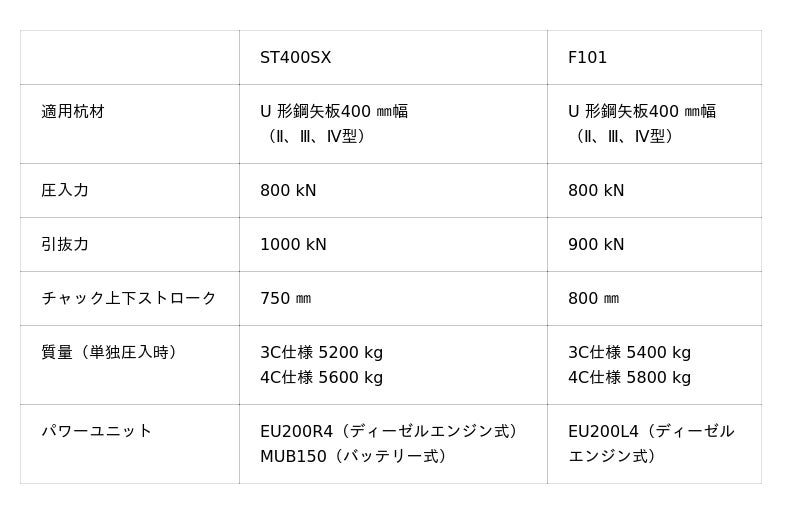Screen dimensions: 800x514
Task: Select the MUB150（バッテリー式）entry
Action: click(353, 456)
